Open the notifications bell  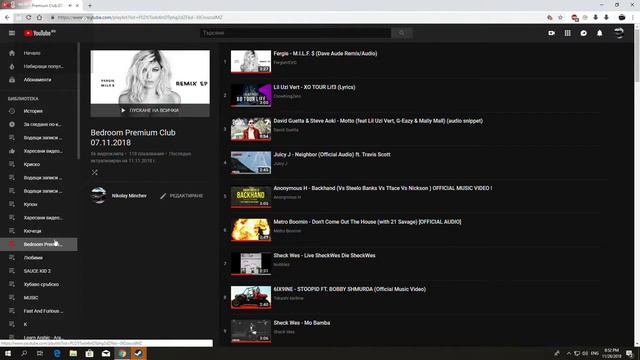click(x=600, y=33)
